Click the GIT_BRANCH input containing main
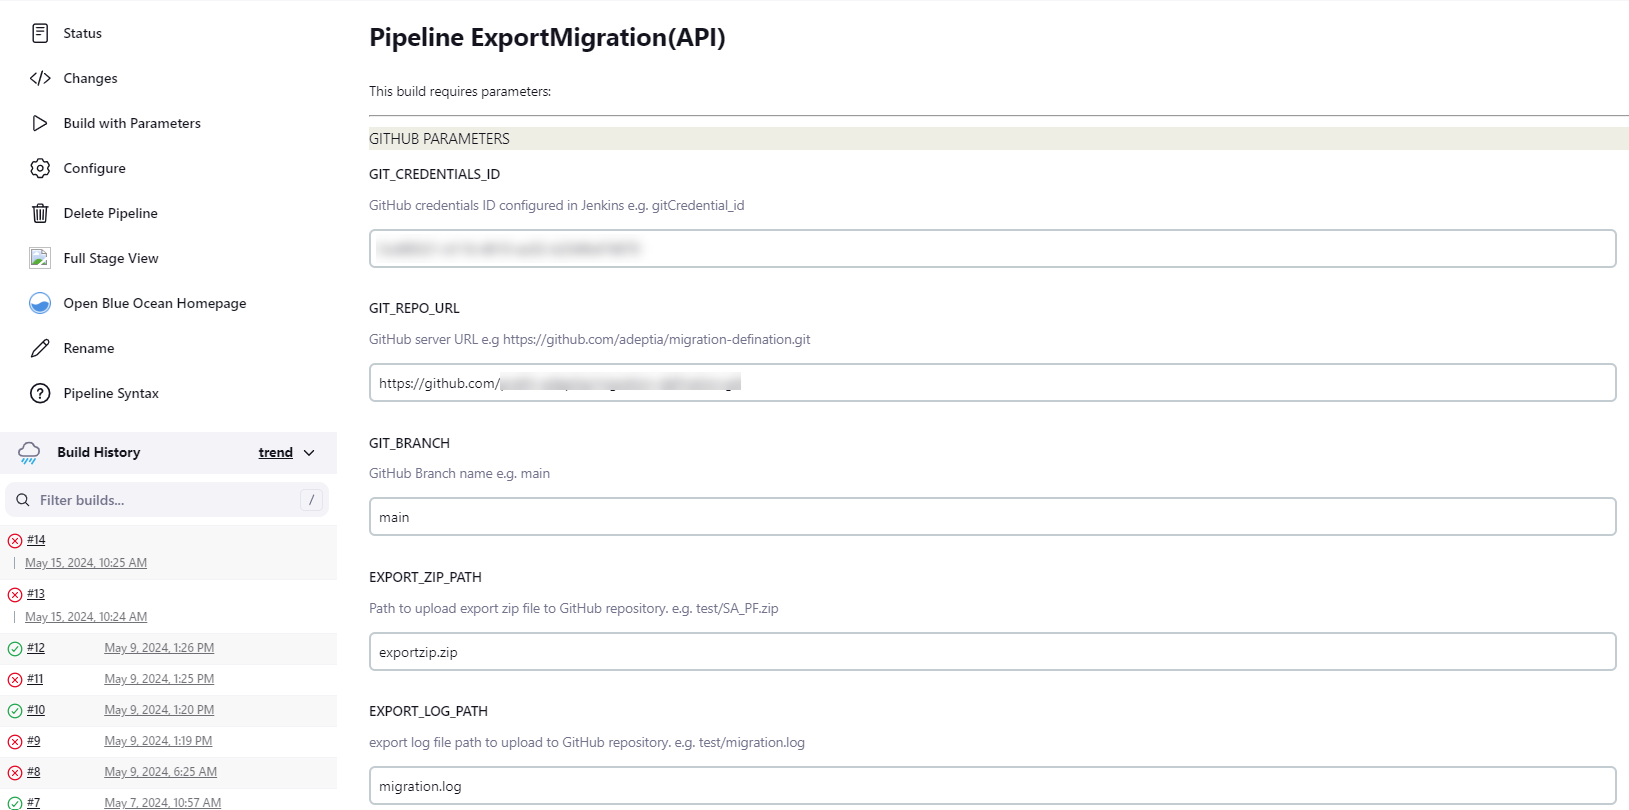This screenshot has width=1629, height=810. pyautogui.click(x=992, y=517)
